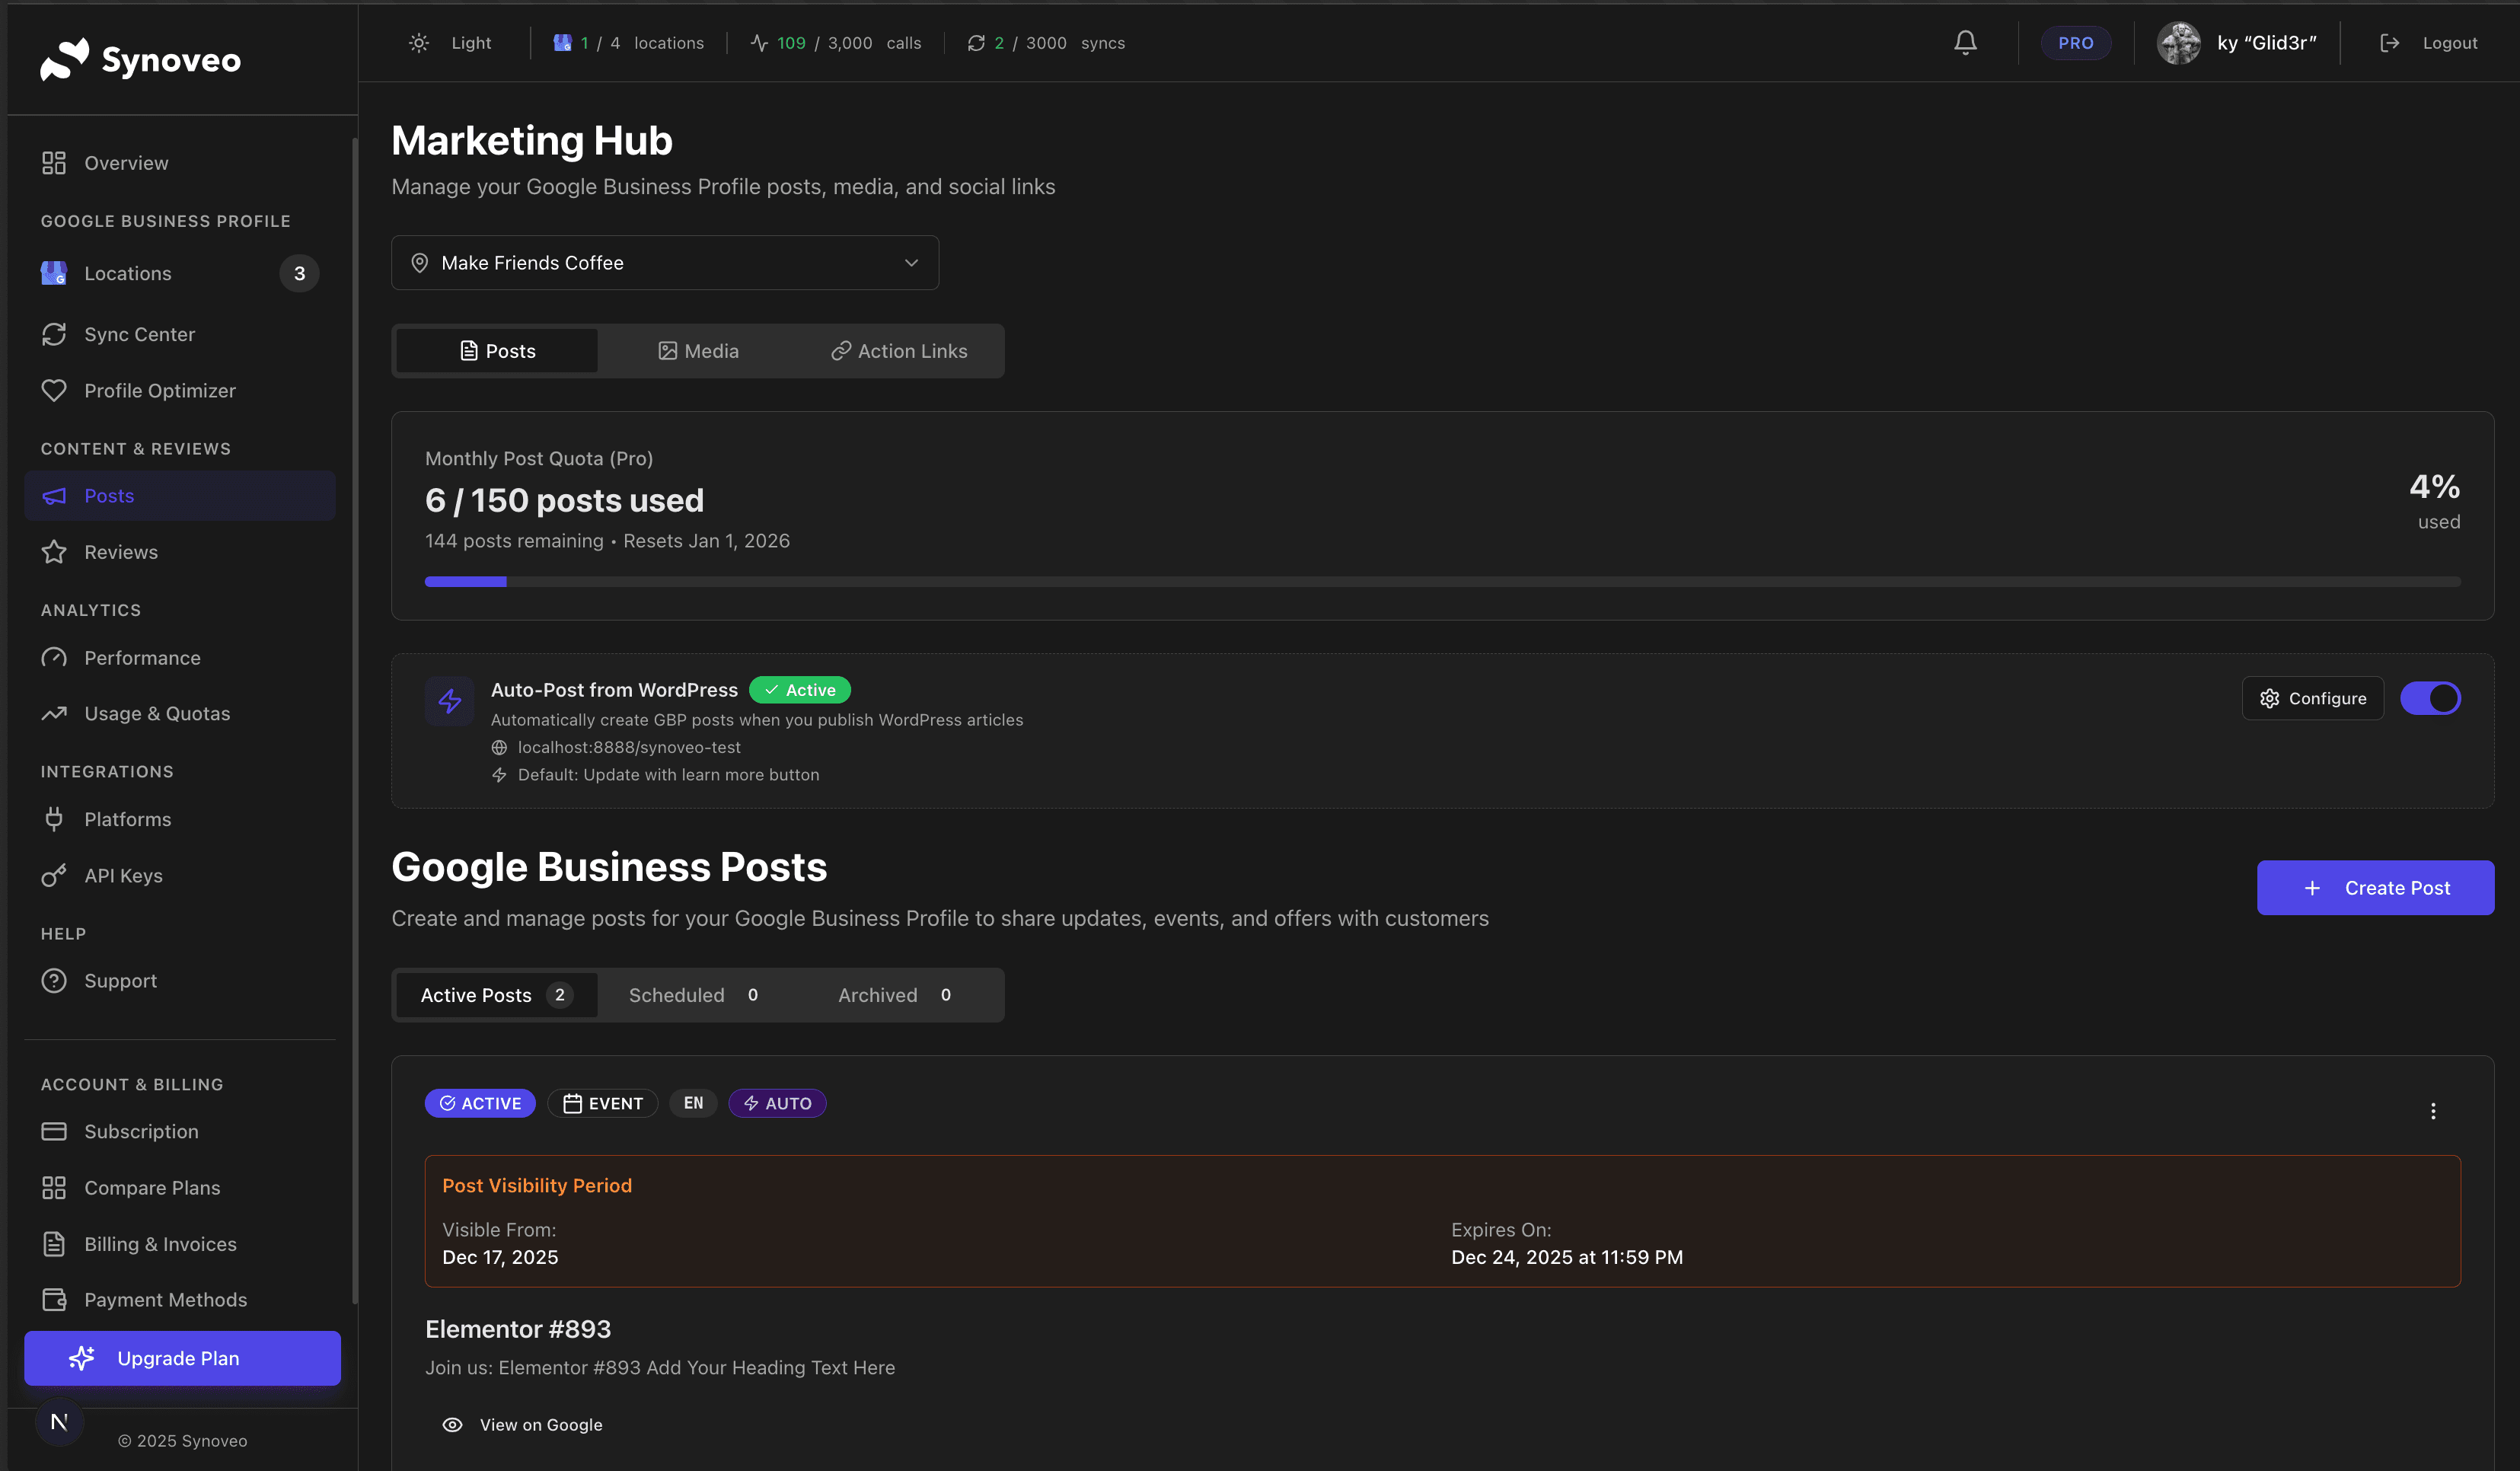Open the Make Friends Coffee location dropdown

(665, 262)
